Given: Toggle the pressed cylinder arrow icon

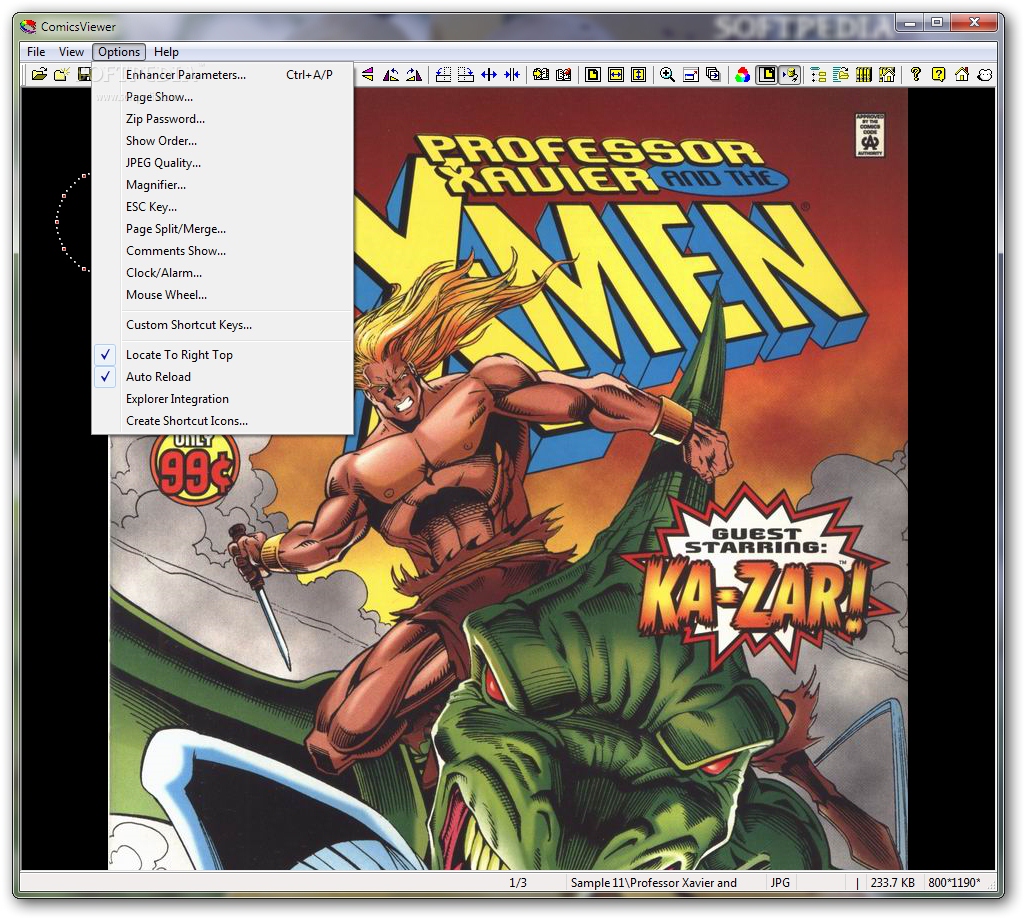Looking at the screenshot, I should click(x=790, y=75).
